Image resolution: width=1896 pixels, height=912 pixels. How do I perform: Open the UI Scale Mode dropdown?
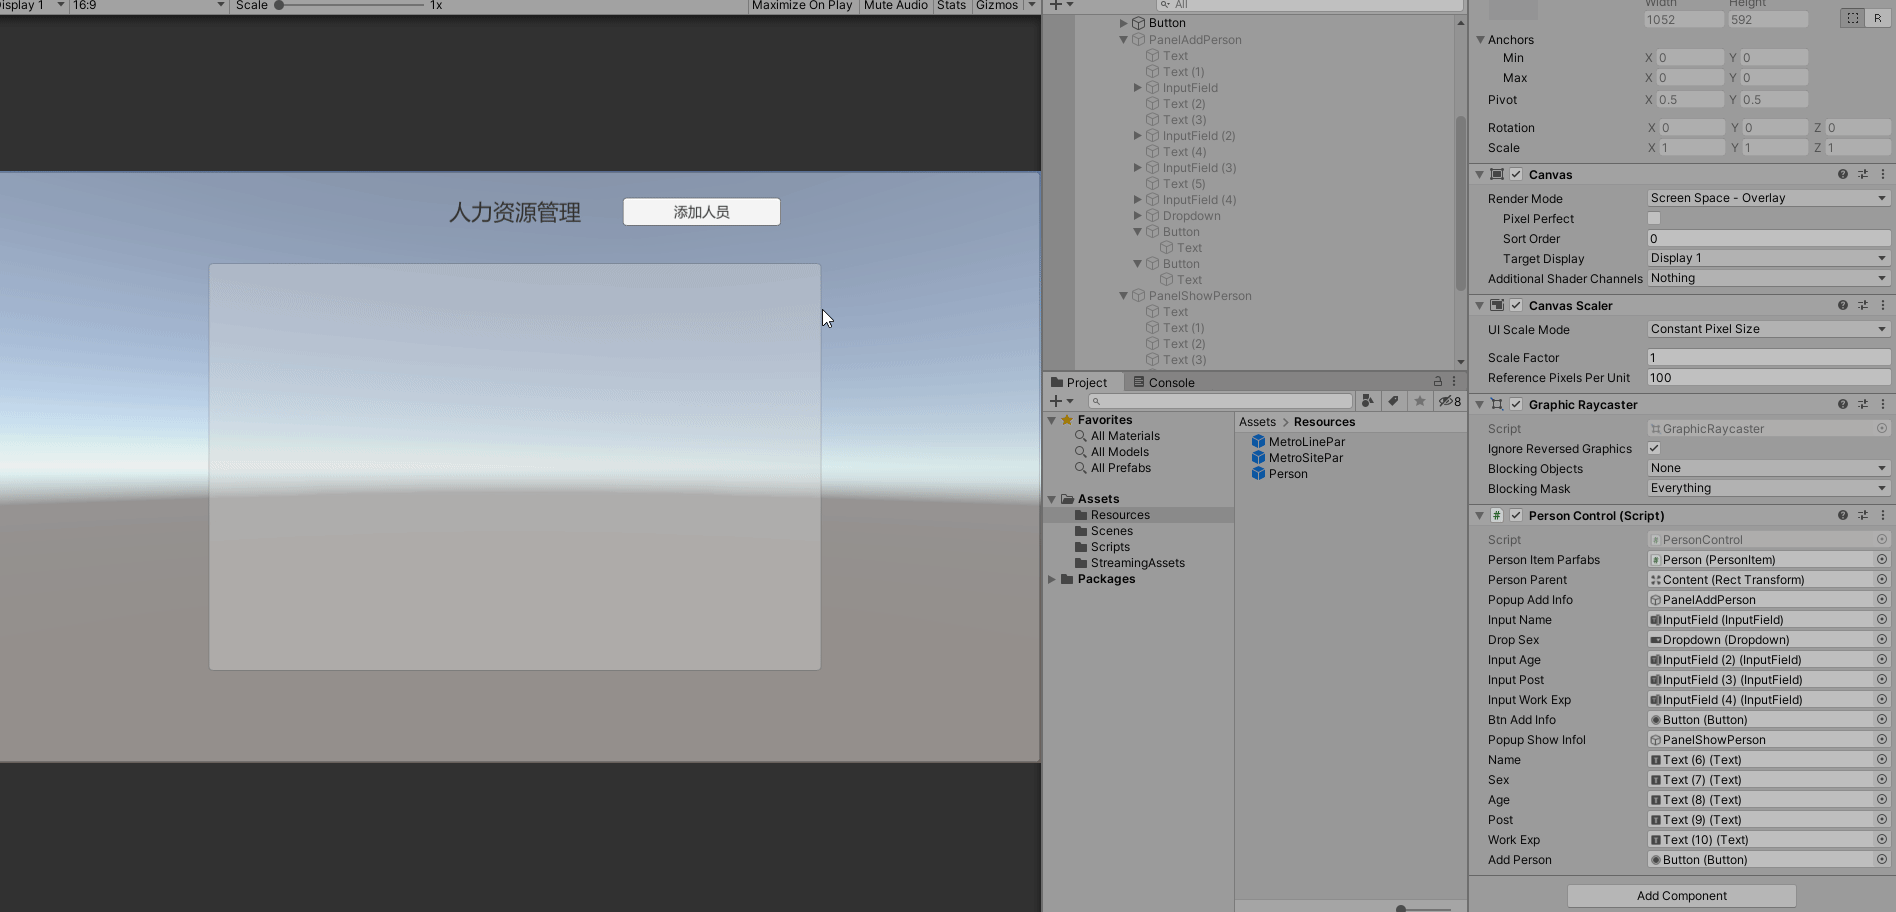click(1768, 329)
